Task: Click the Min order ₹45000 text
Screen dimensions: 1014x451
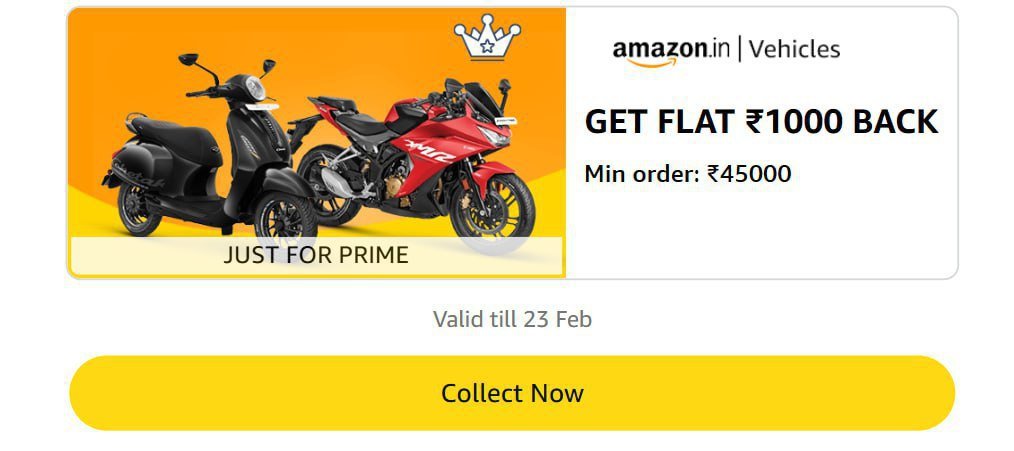Action: pyautogui.click(x=687, y=174)
